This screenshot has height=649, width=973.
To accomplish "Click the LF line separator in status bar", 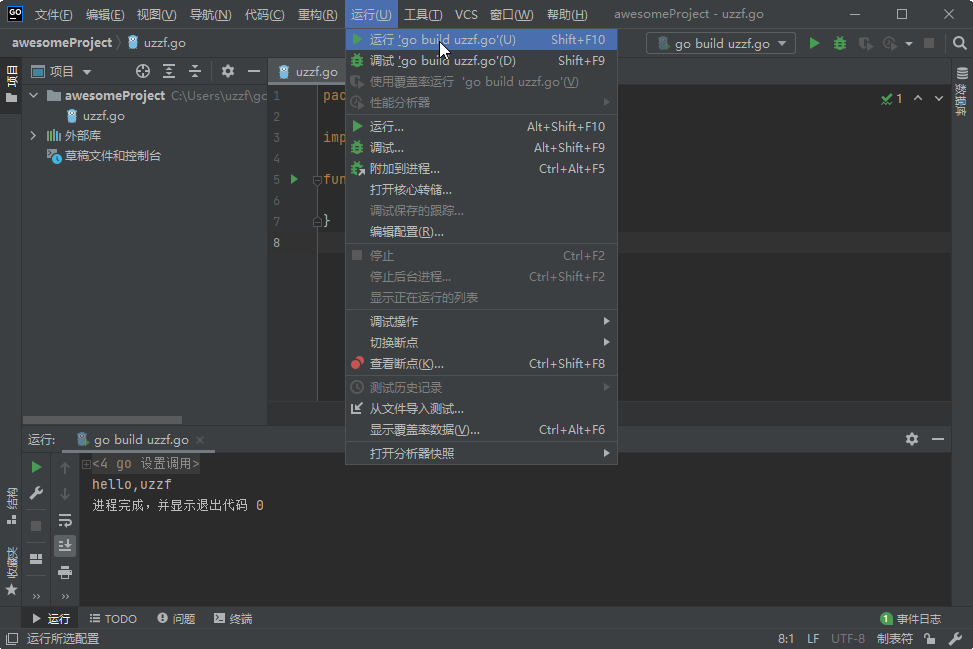I will click(x=813, y=638).
